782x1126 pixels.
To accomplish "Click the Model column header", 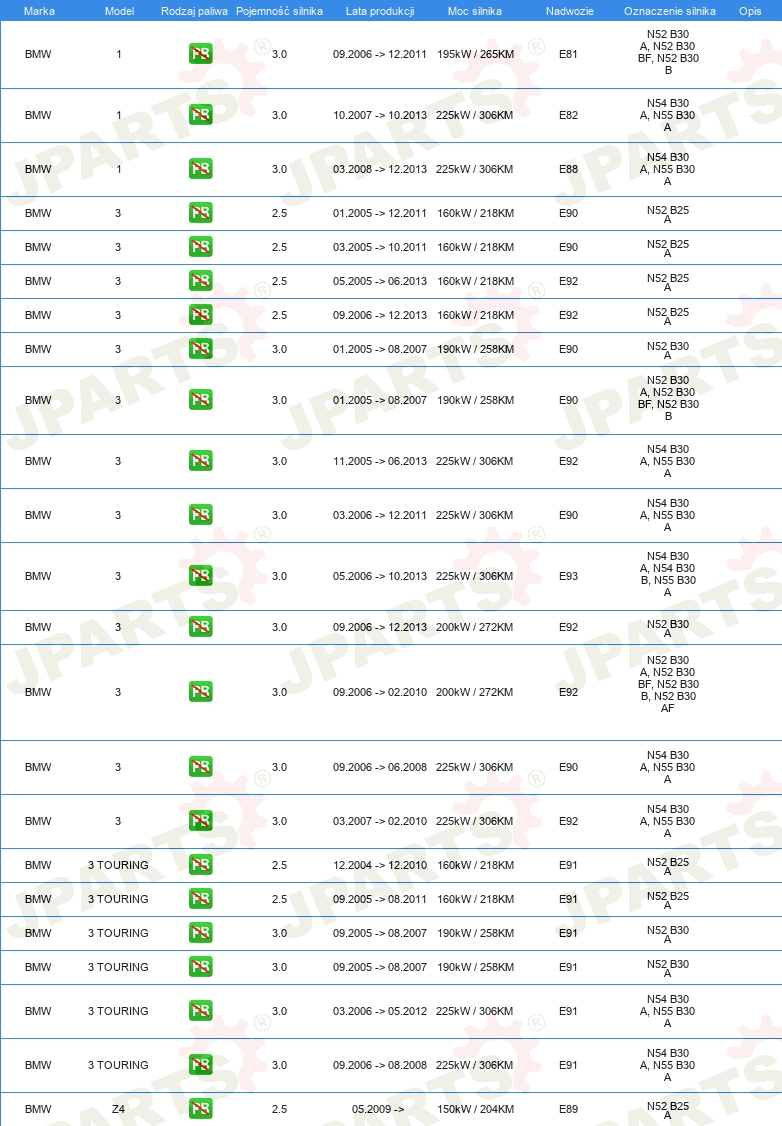I will pos(119,11).
